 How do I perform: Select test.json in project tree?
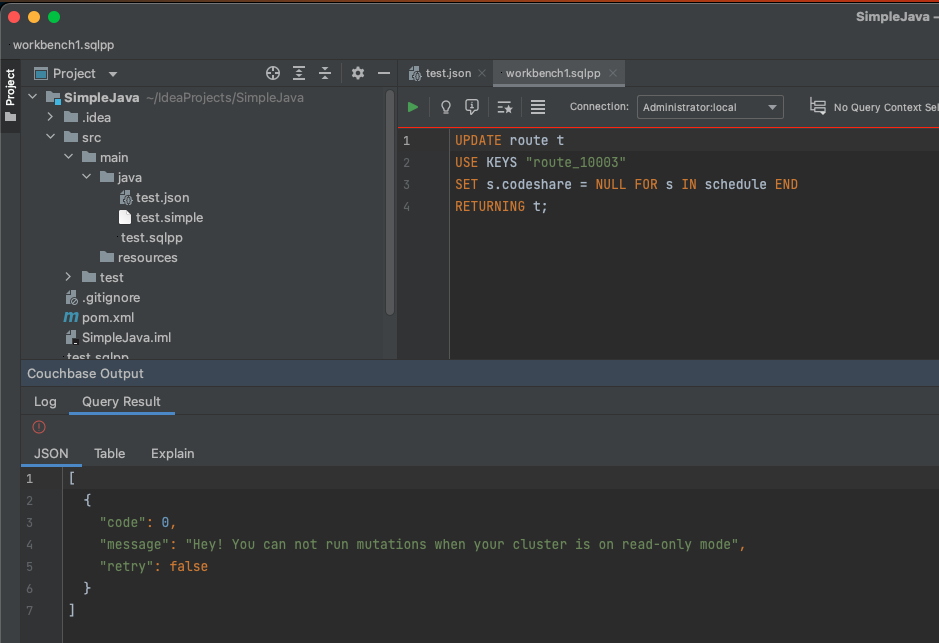click(x=162, y=198)
